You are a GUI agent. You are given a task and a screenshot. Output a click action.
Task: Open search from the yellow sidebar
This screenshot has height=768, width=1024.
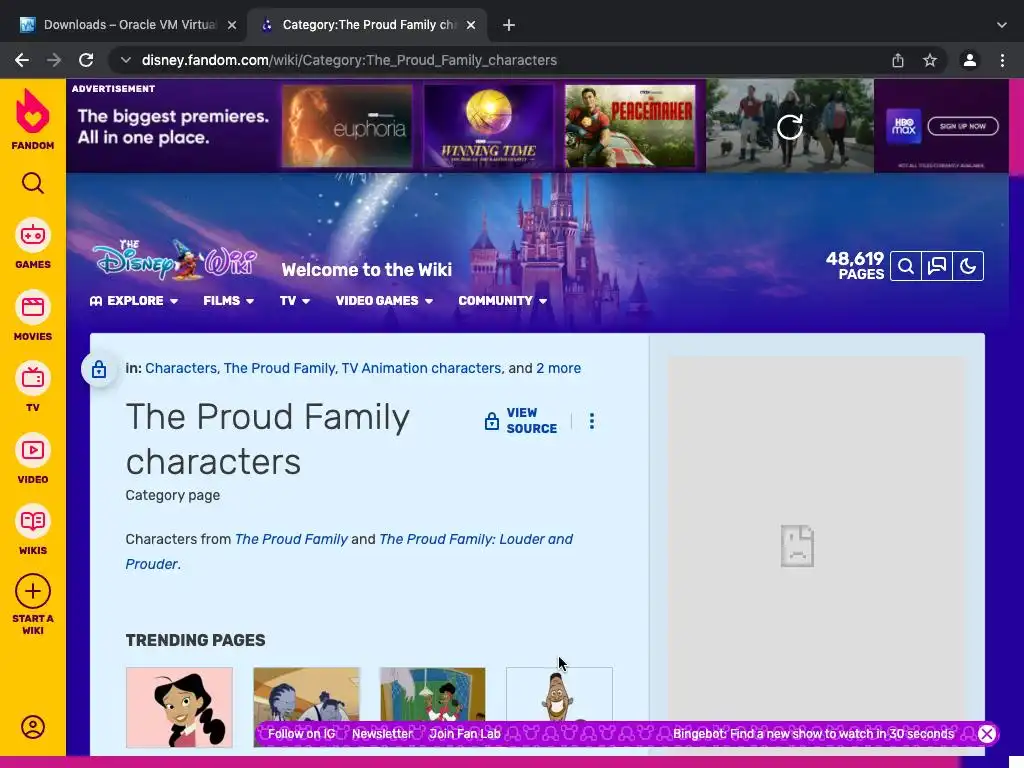coord(33,184)
